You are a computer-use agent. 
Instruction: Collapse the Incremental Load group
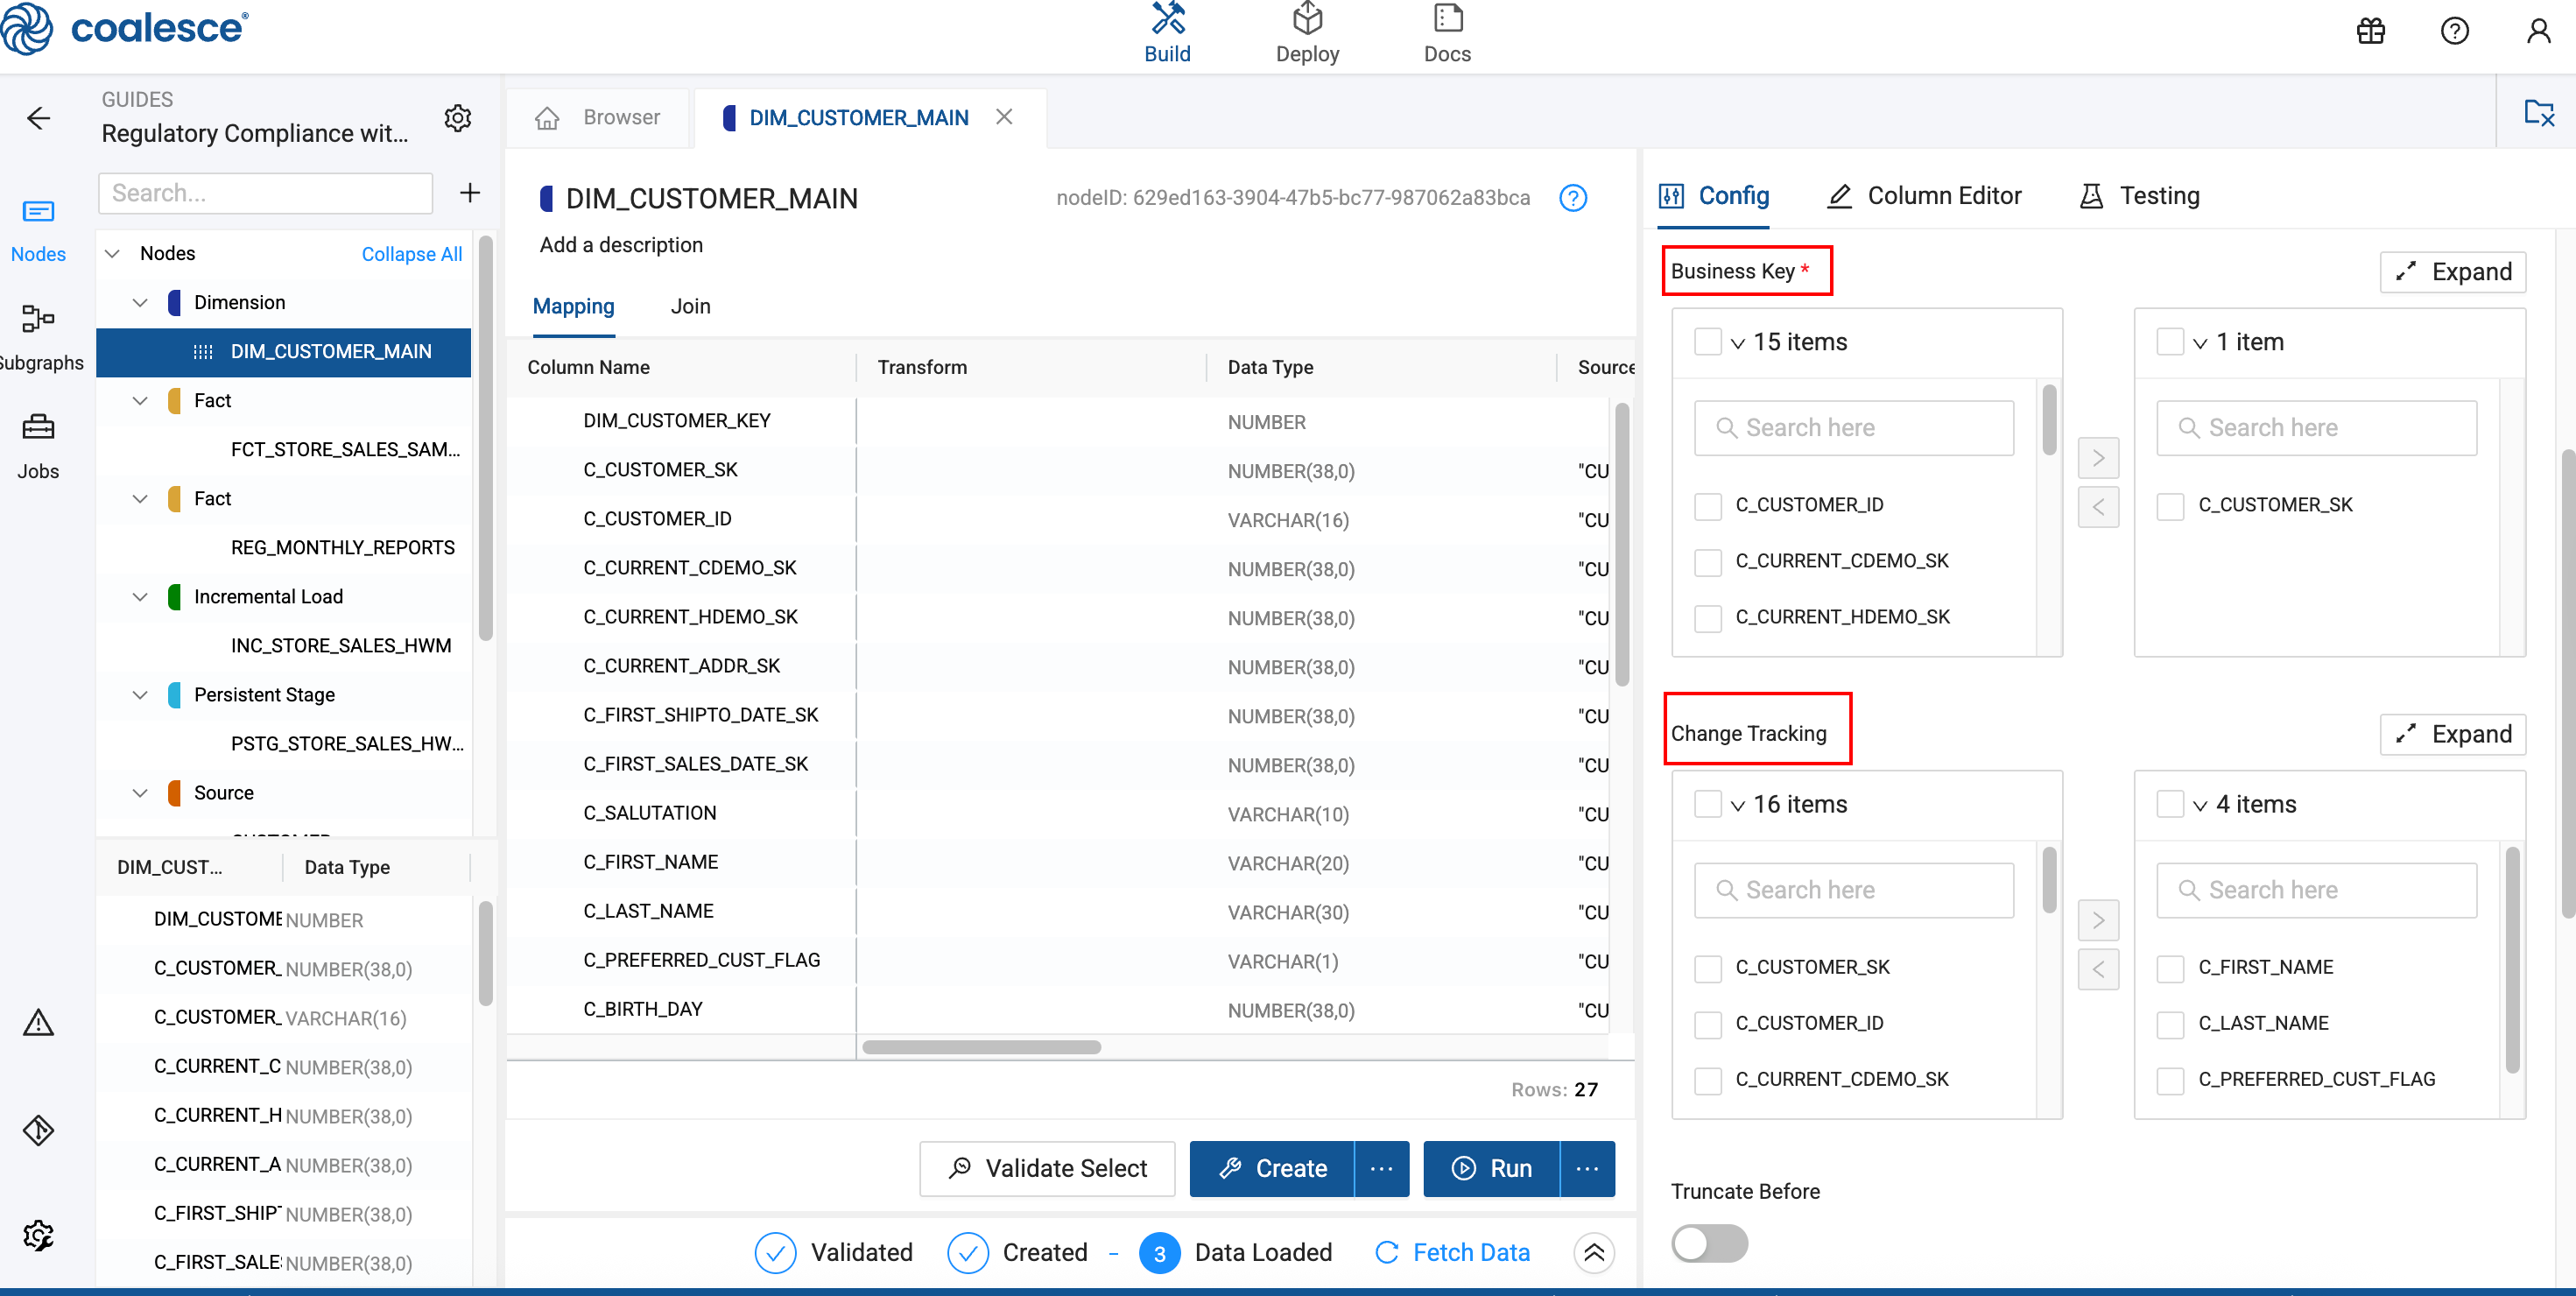[140, 596]
